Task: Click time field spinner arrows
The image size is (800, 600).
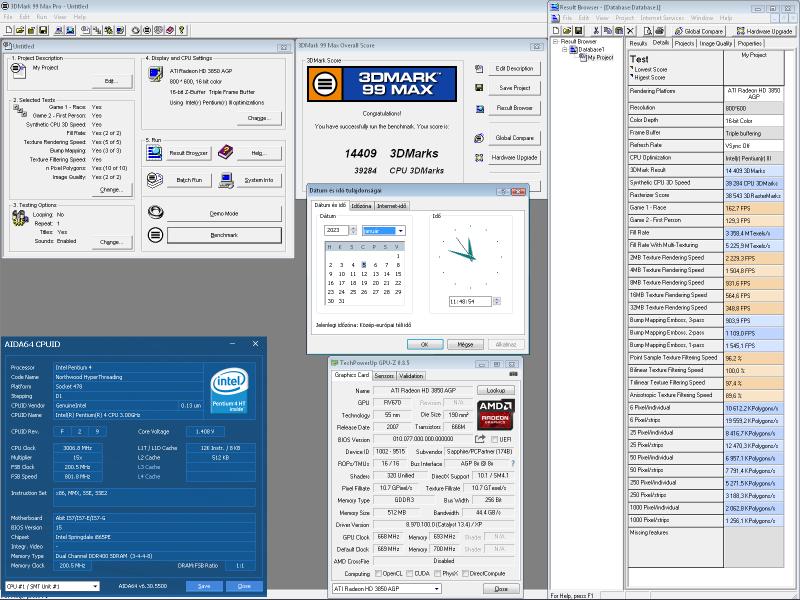Action: 496,301
